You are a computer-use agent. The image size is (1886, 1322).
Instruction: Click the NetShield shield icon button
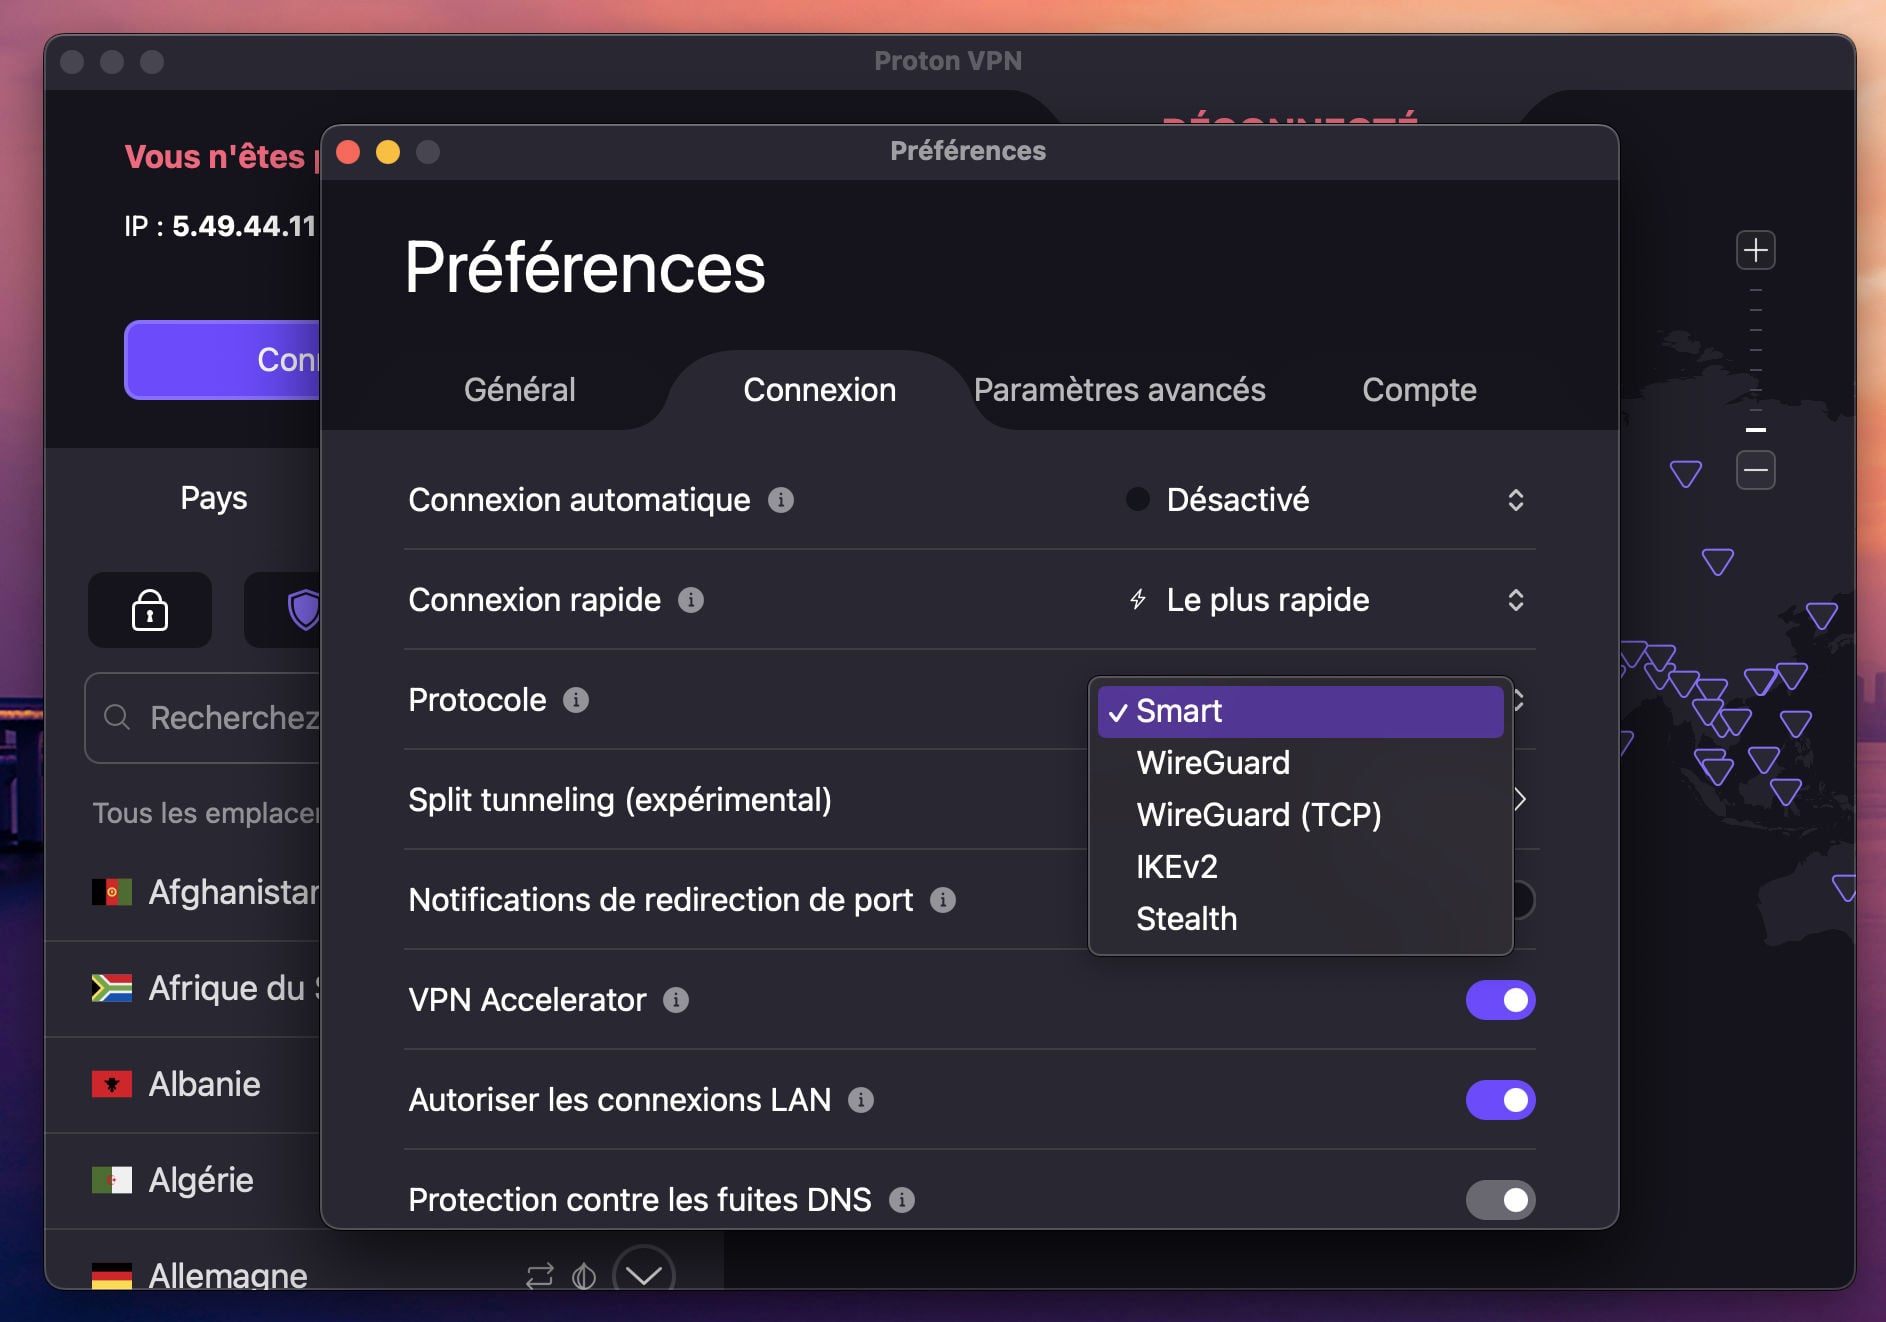283,610
